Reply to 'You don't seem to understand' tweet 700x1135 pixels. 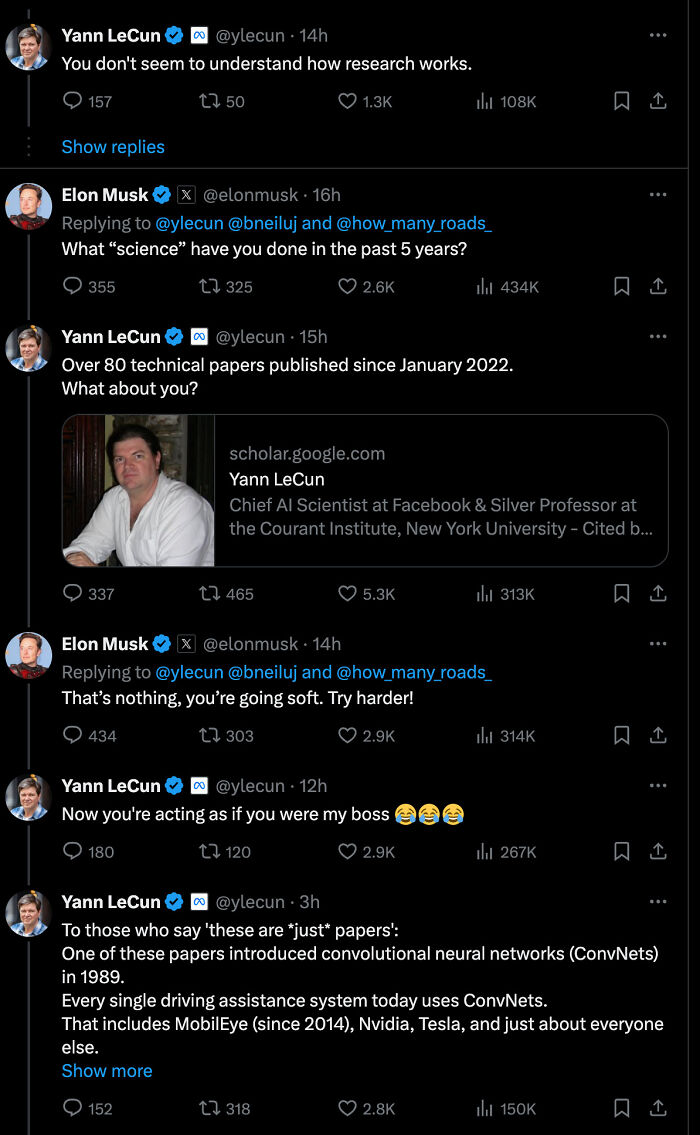coord(73,101)
